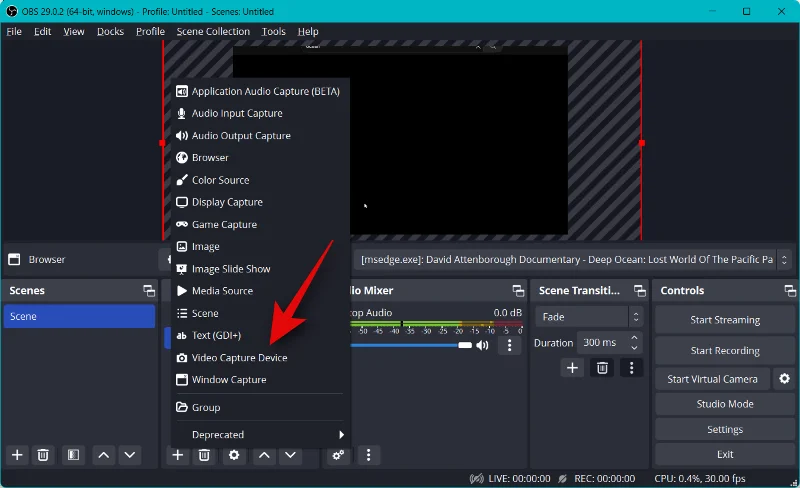Open the File menu
800x488 pixels.
point(14,32)
